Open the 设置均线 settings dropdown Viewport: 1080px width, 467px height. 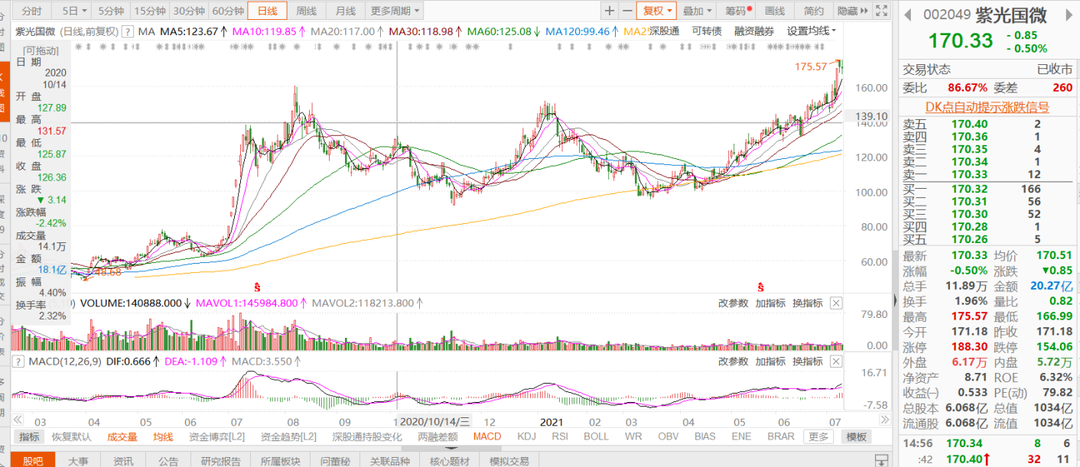tap(811, 31)
